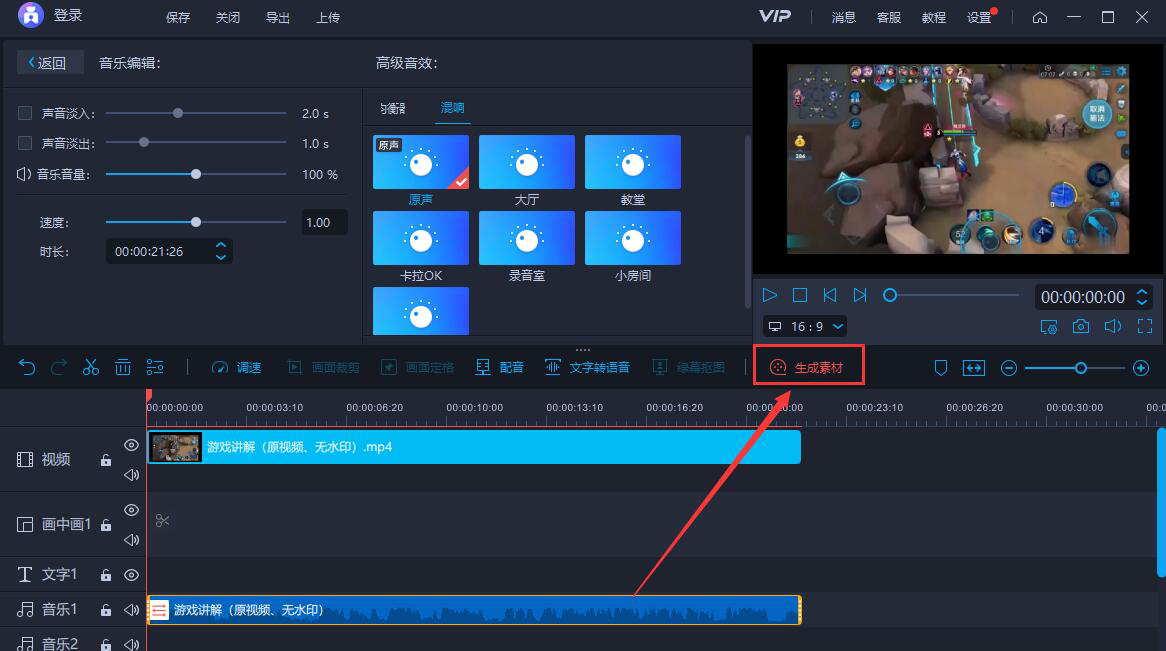Switch to the 均衡器 equalizer tab
The height and width of the screenshot is (651, 1166).
pos(393,109)
